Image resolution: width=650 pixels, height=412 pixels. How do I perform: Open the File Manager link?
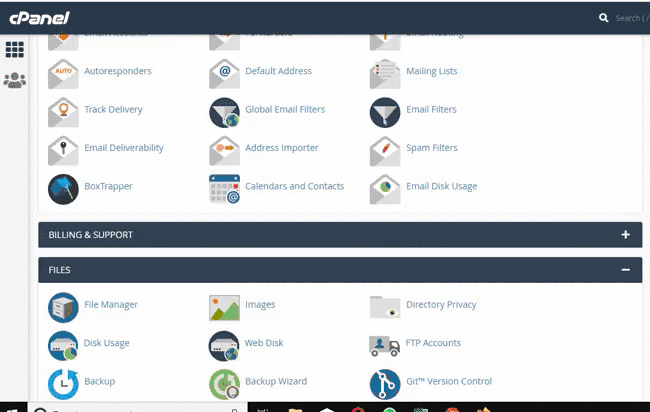coord(111,305)
